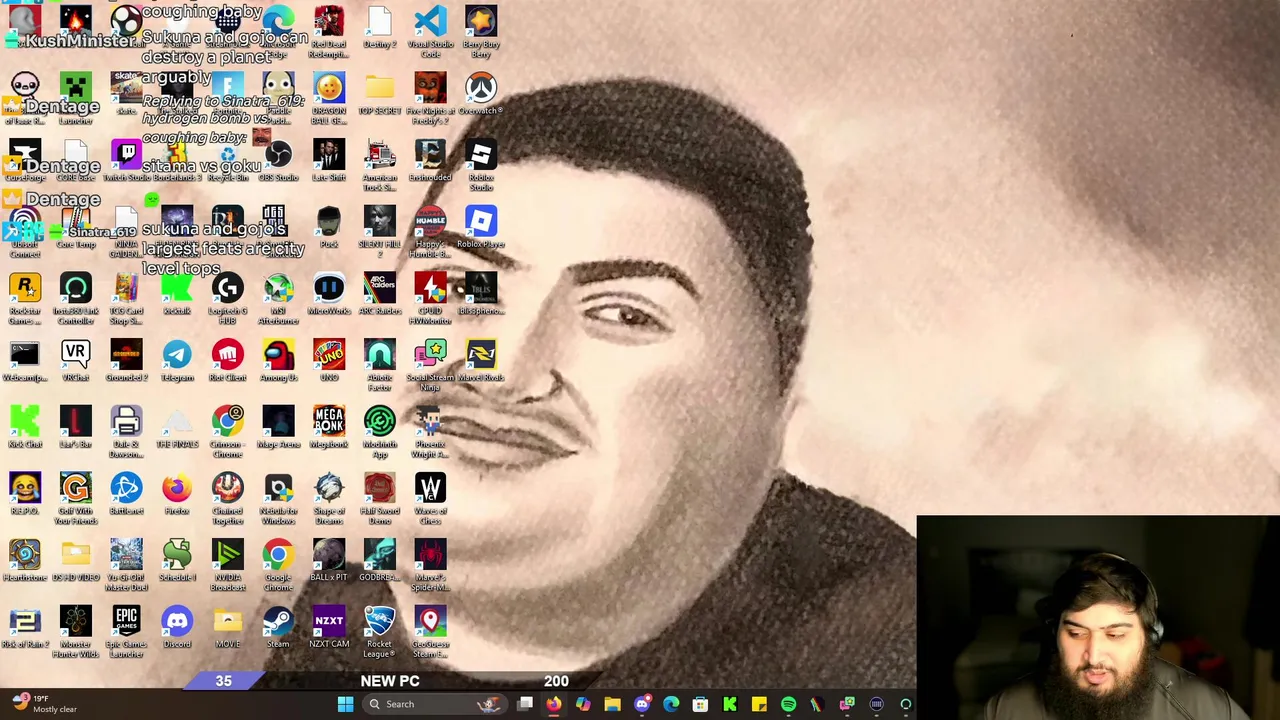Screen dimensions: 1280x720
Task: Launch the MSI Afterburner shortcut
Action: click(x=278, y=299)
